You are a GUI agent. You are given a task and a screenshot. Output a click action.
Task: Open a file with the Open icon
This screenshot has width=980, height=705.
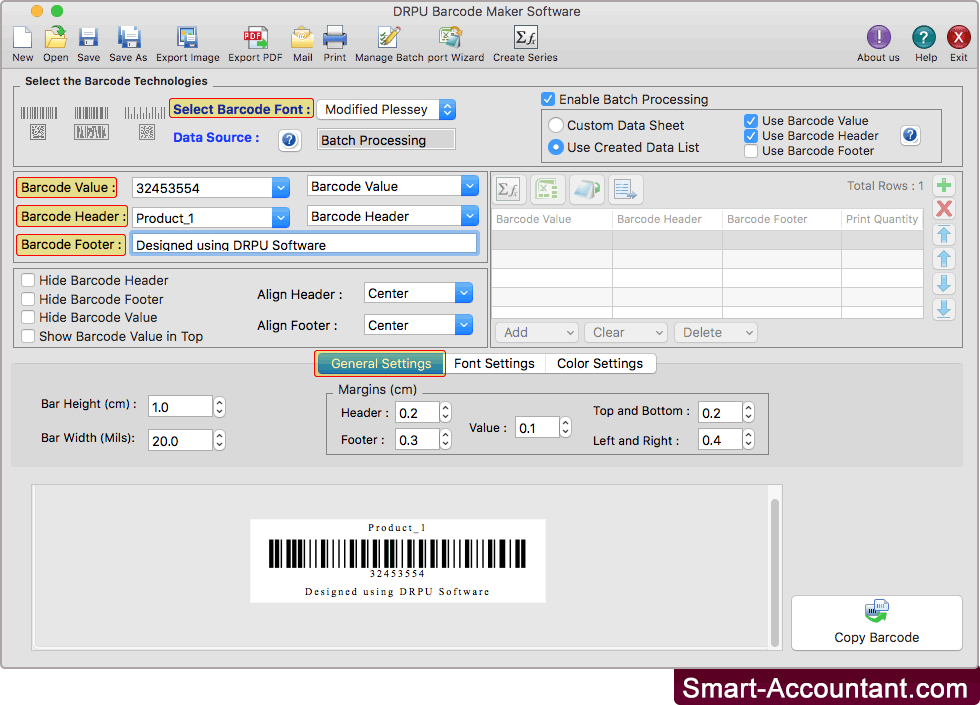click(56, 38)
